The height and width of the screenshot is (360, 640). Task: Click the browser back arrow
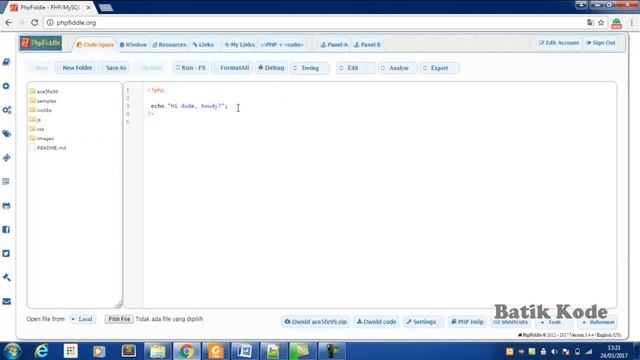pyautogui.click(x=9, y=23)
